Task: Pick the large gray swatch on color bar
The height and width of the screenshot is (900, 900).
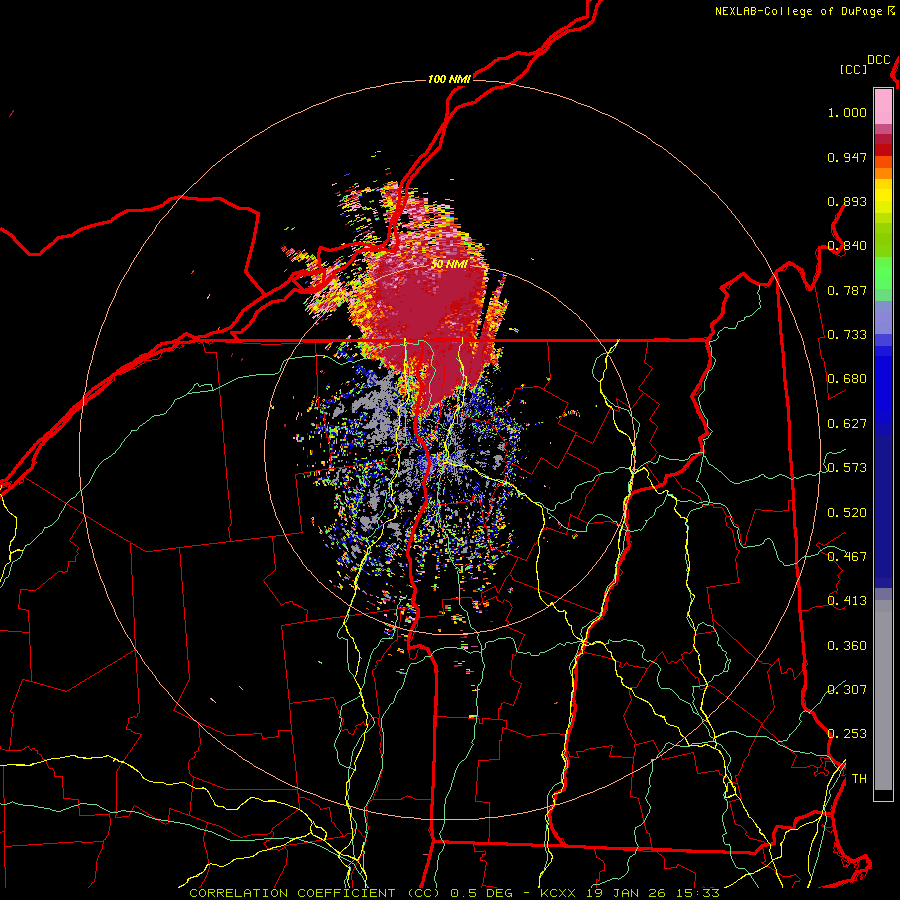Action: 883,695
